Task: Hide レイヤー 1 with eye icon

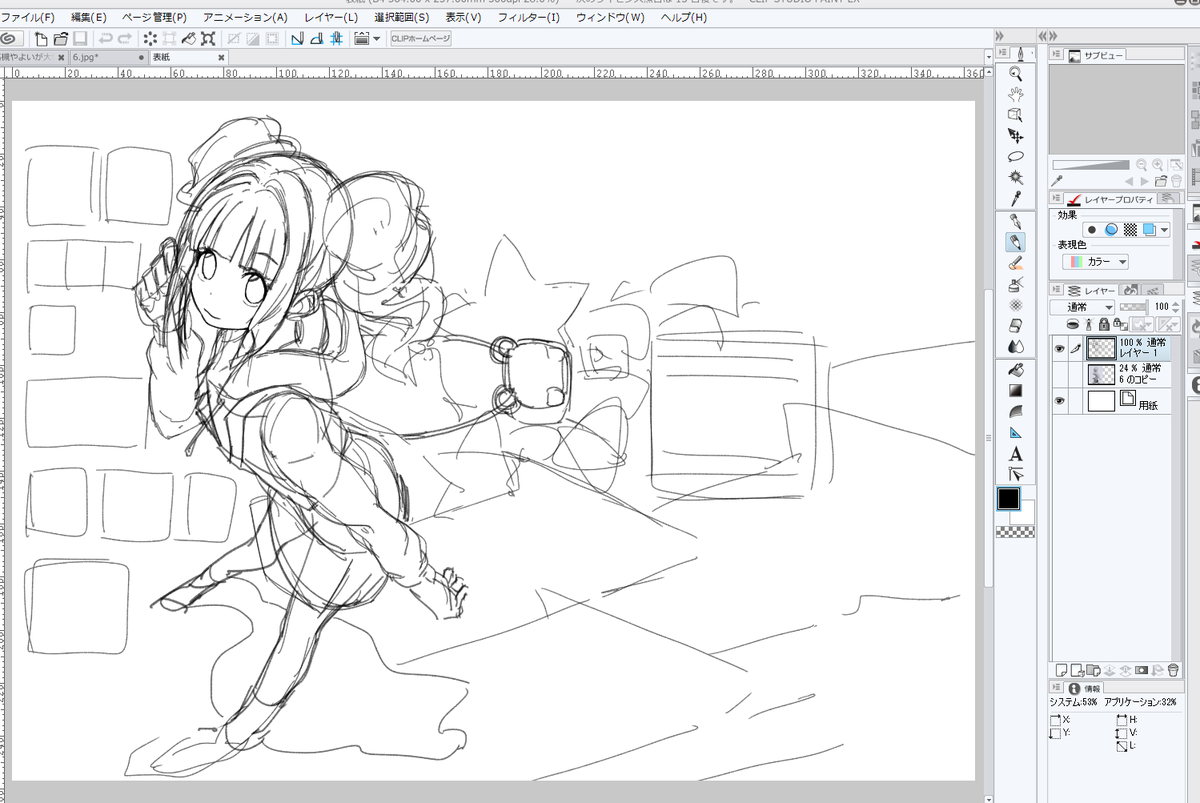Action: (1059, 349)
